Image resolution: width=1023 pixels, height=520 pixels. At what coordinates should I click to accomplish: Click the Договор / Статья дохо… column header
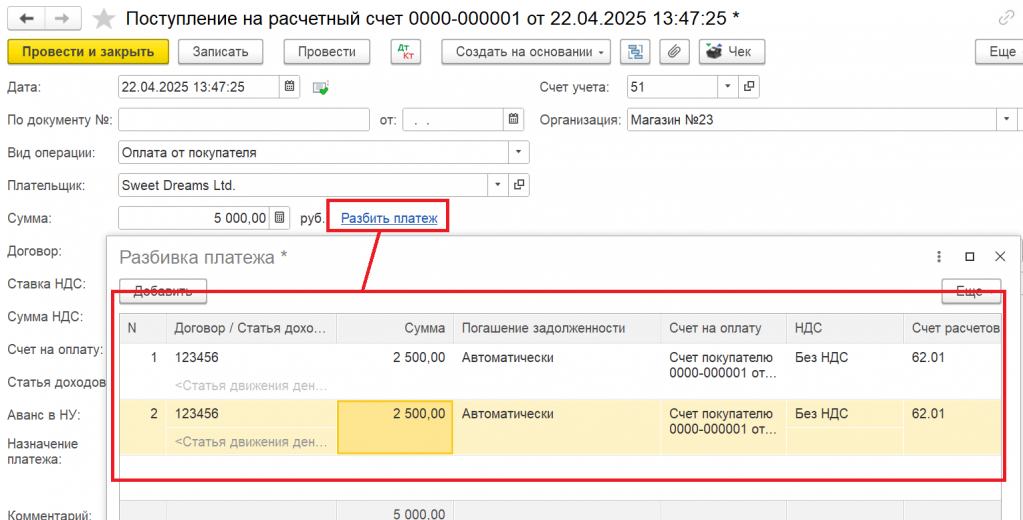[251, 328]
